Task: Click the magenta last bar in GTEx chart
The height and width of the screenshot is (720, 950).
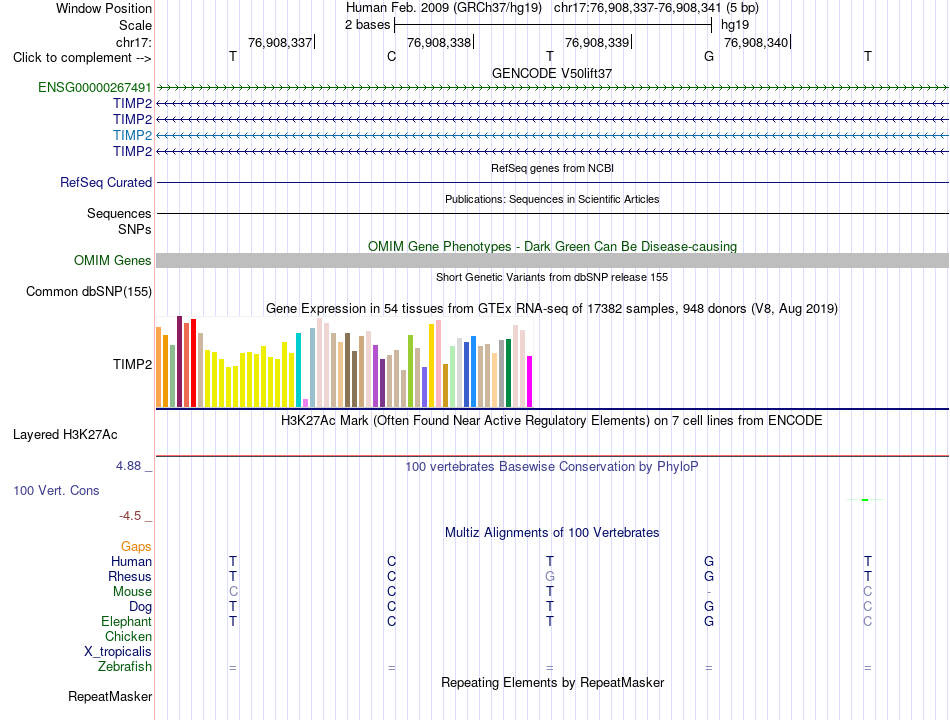Action: [x=530, y=381]
